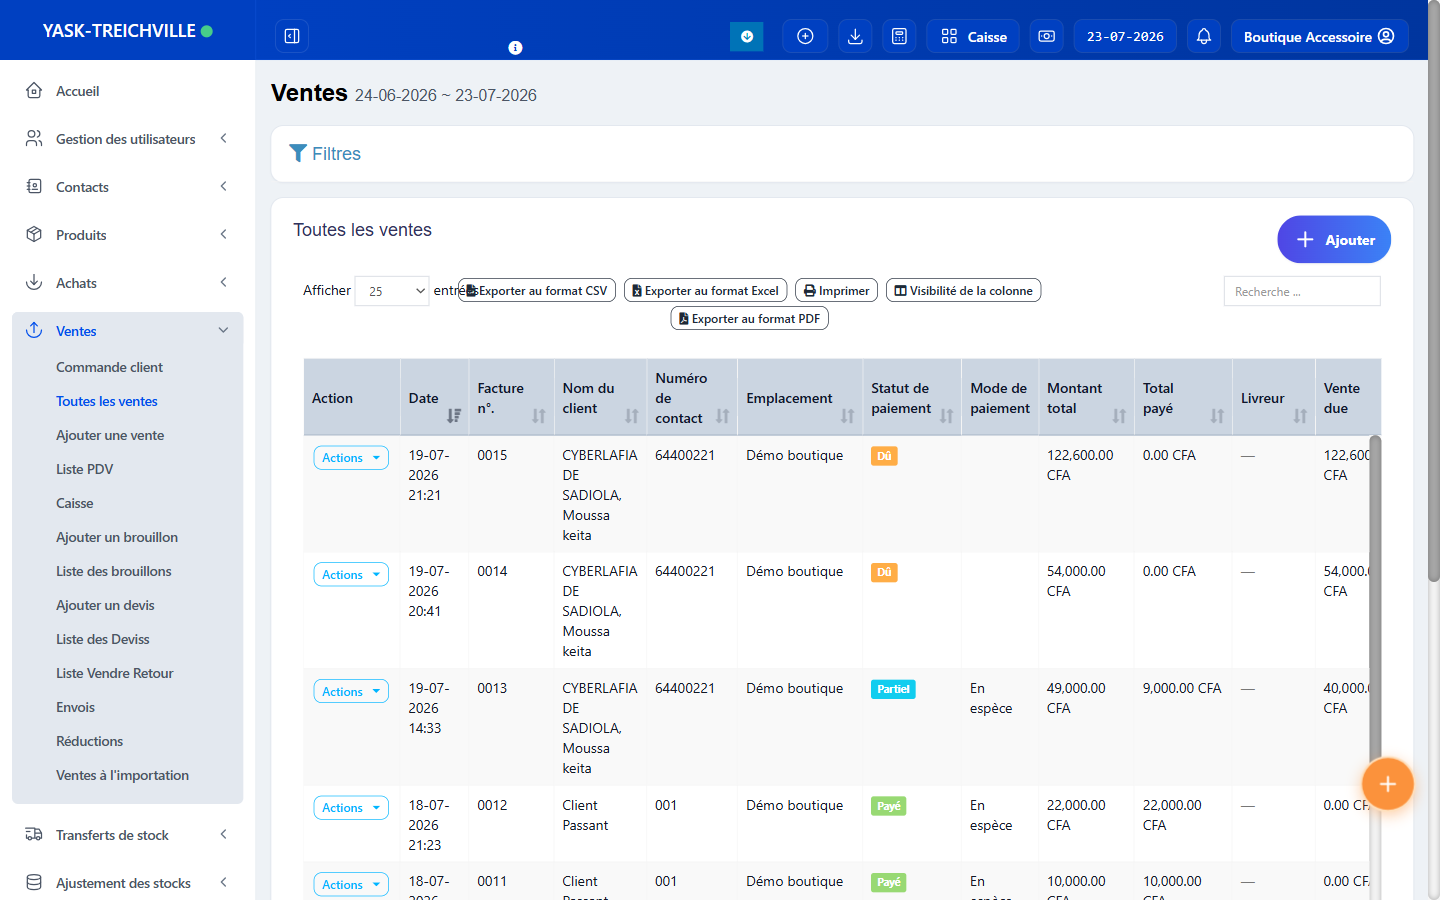Click the Ventes upload-arrow icon
The width and height of the screenshot is (1440, 900).
[34, 331]
